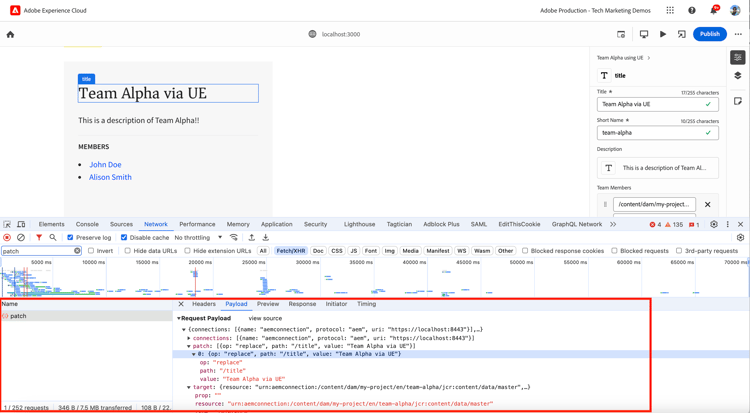Select the Fetch/XHR filter chip
This screenshot has width=750, height=413.
[291, 251]
